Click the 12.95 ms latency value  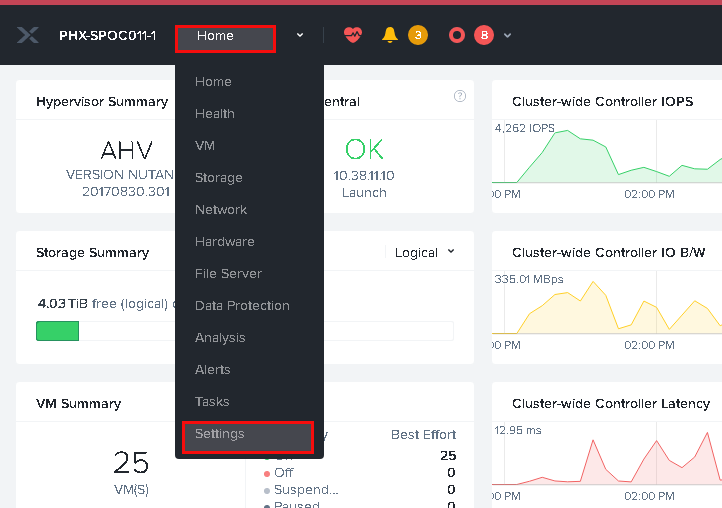point(518,430)
